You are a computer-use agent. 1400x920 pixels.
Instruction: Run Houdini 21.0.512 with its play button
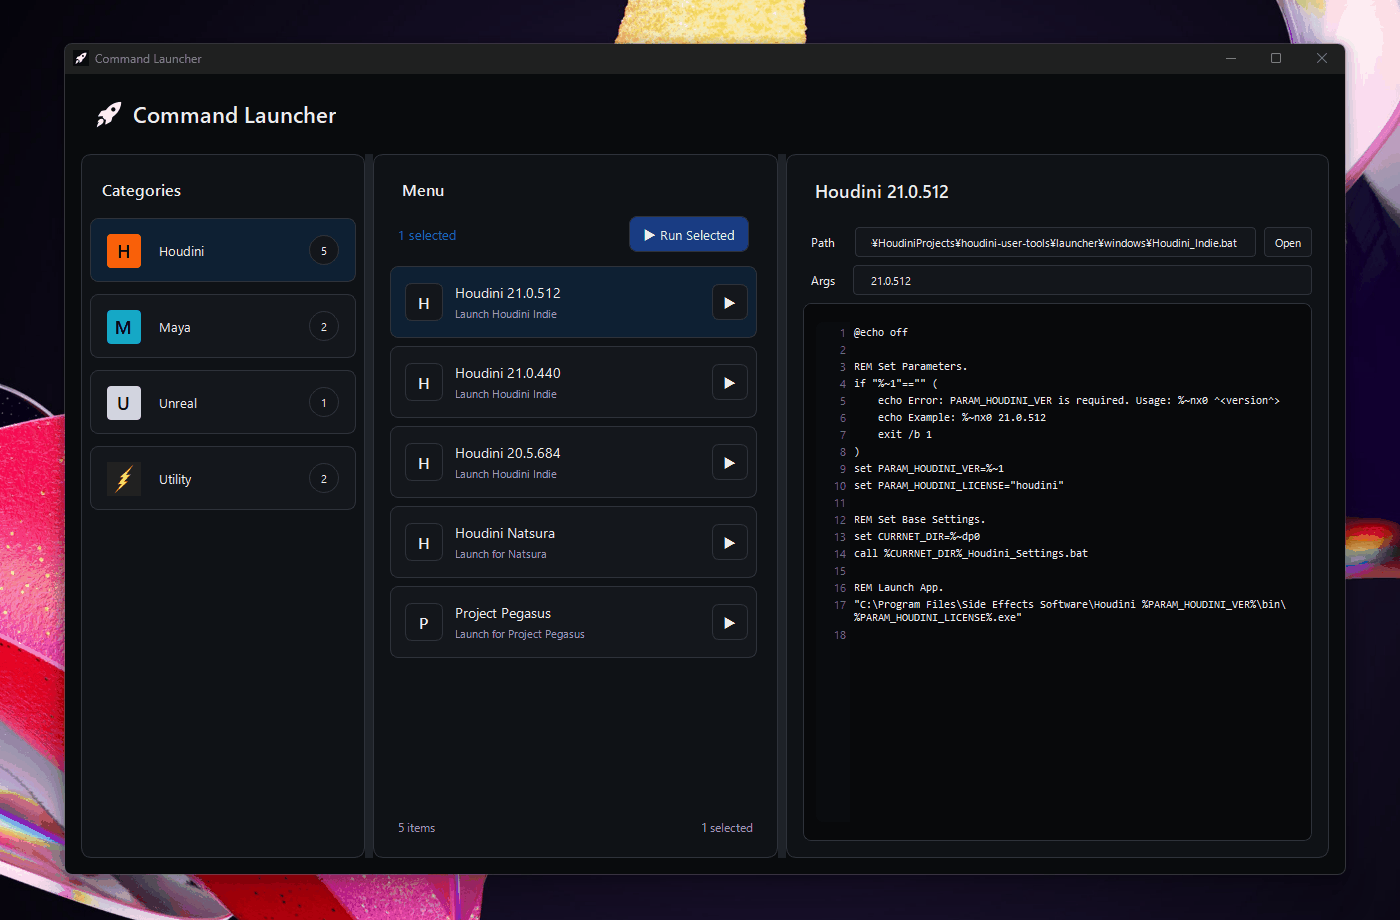click(x=730, y=303)
